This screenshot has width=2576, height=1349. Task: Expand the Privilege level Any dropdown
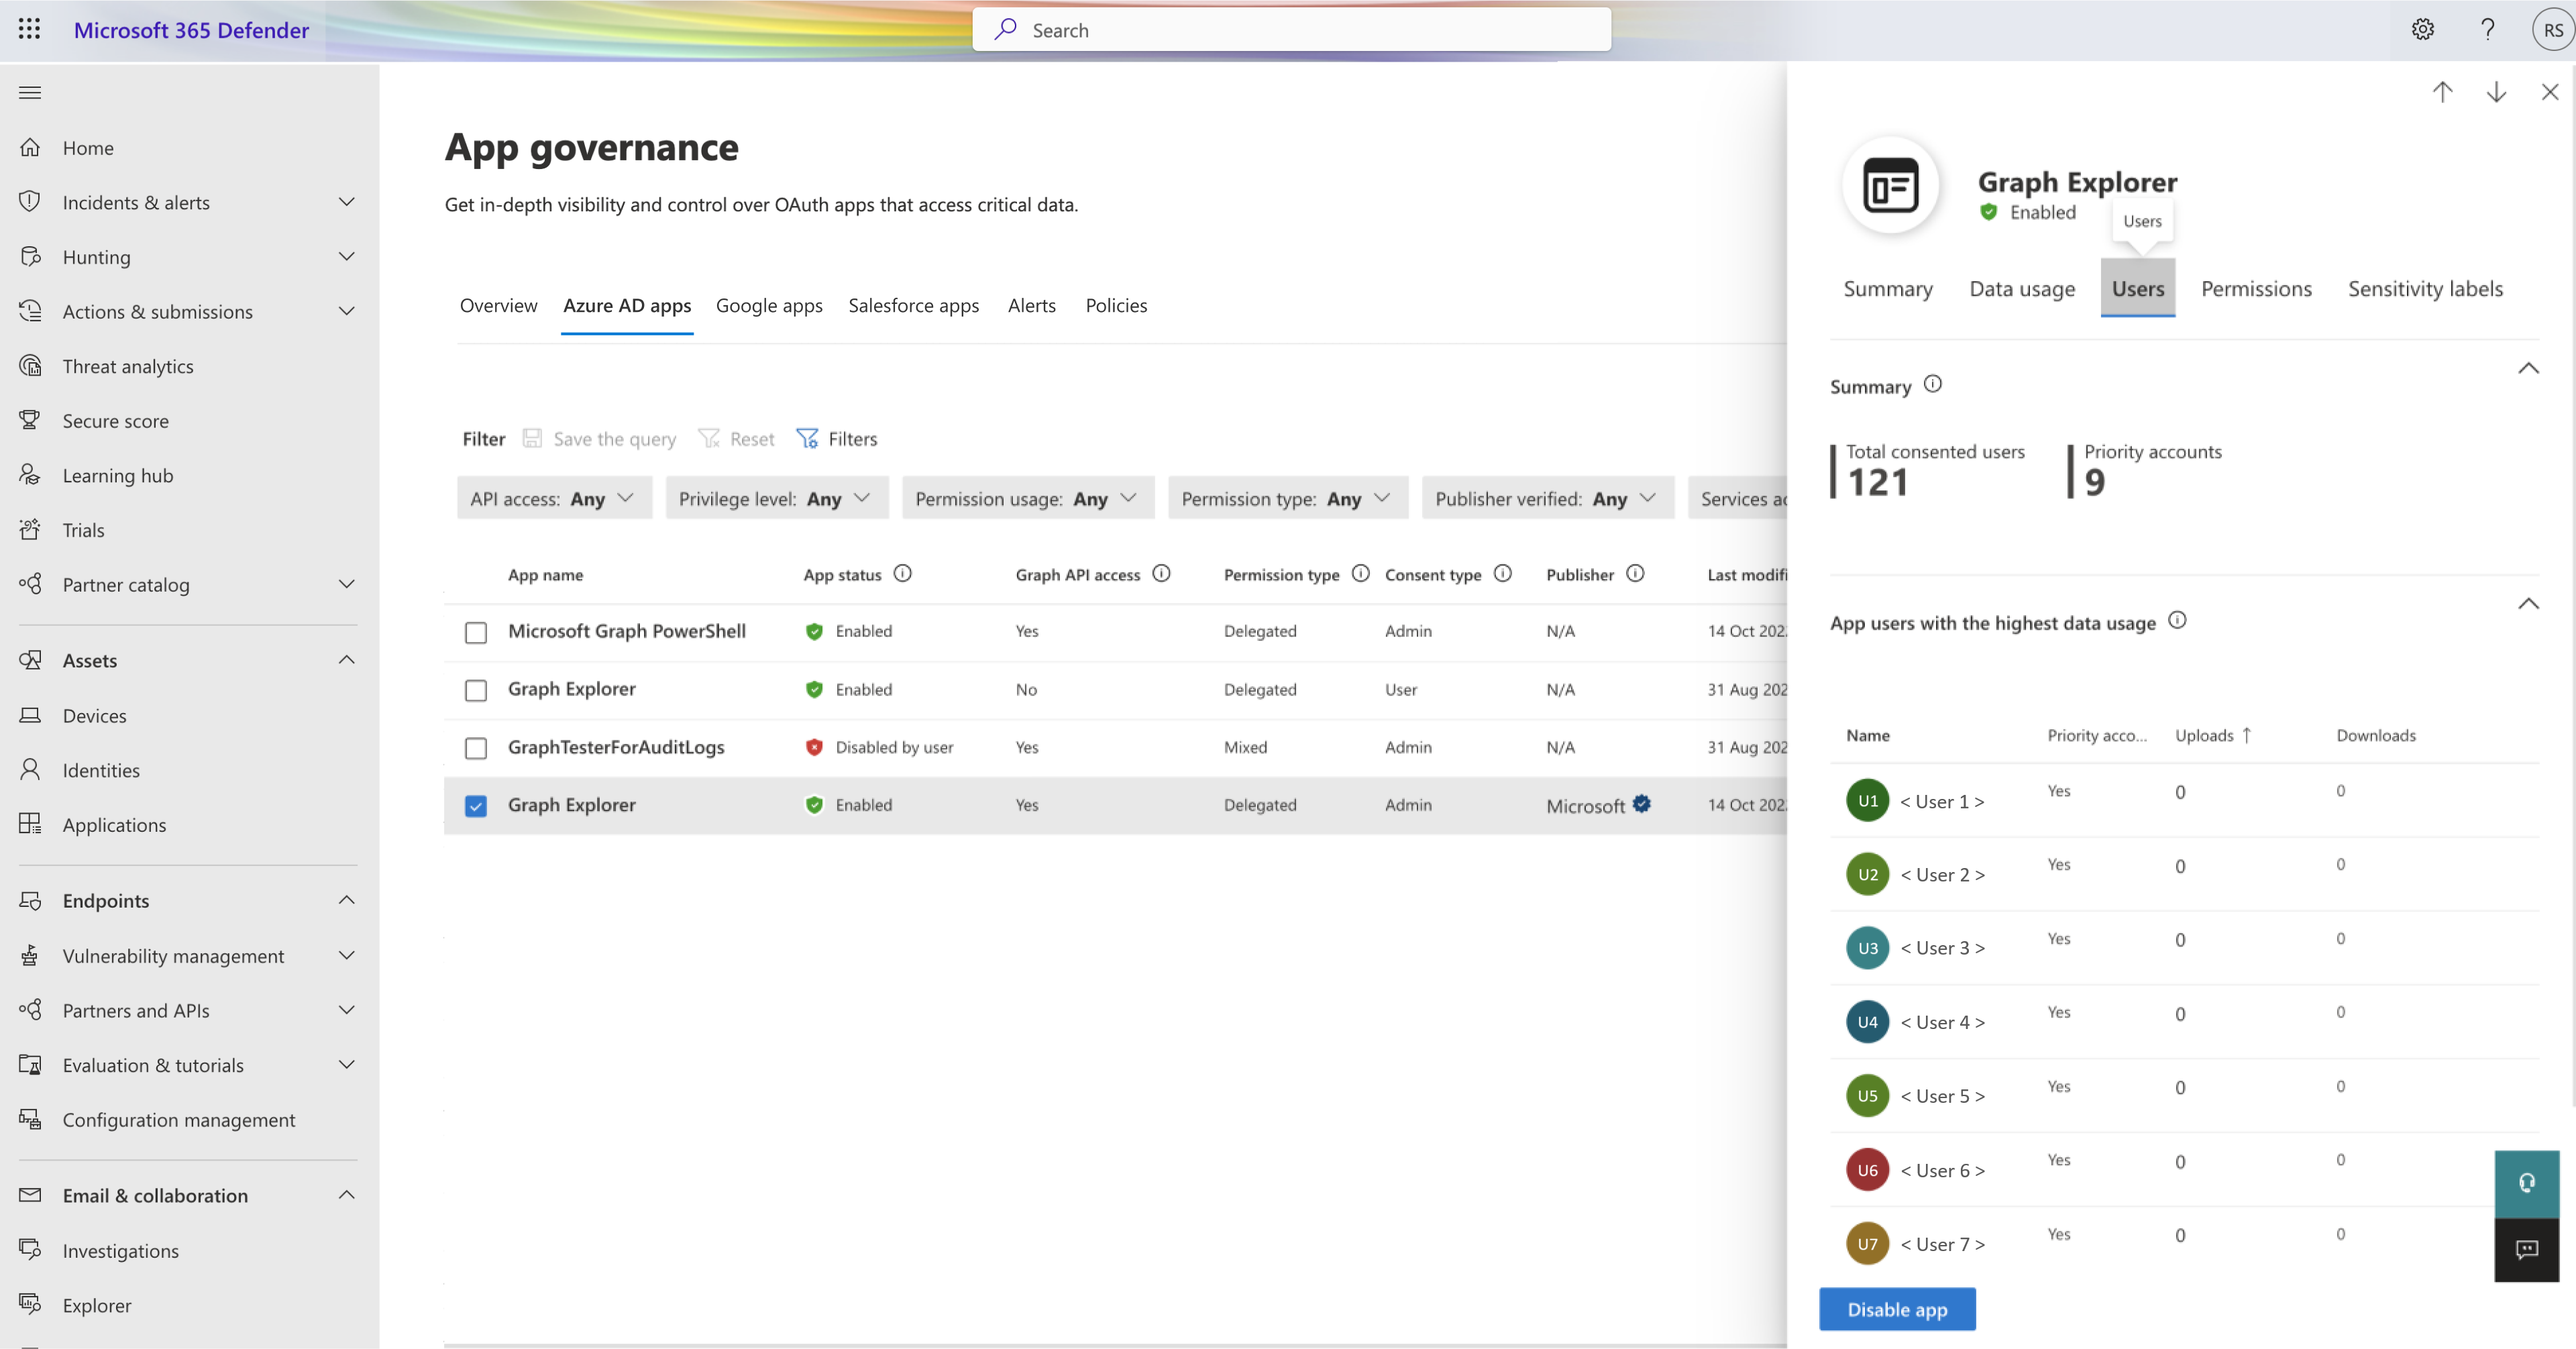(775, 497)
